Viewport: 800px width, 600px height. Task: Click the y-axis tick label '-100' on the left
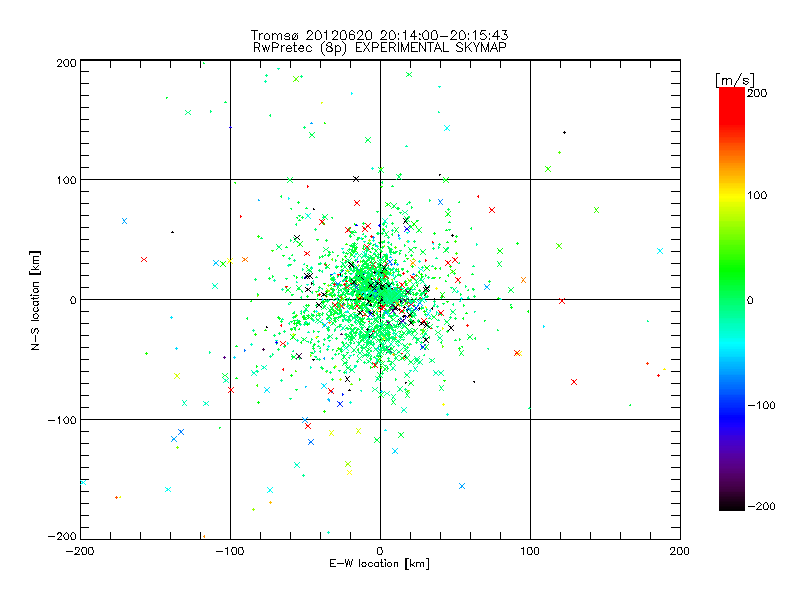pyautogui.click(x=62, y=420)
